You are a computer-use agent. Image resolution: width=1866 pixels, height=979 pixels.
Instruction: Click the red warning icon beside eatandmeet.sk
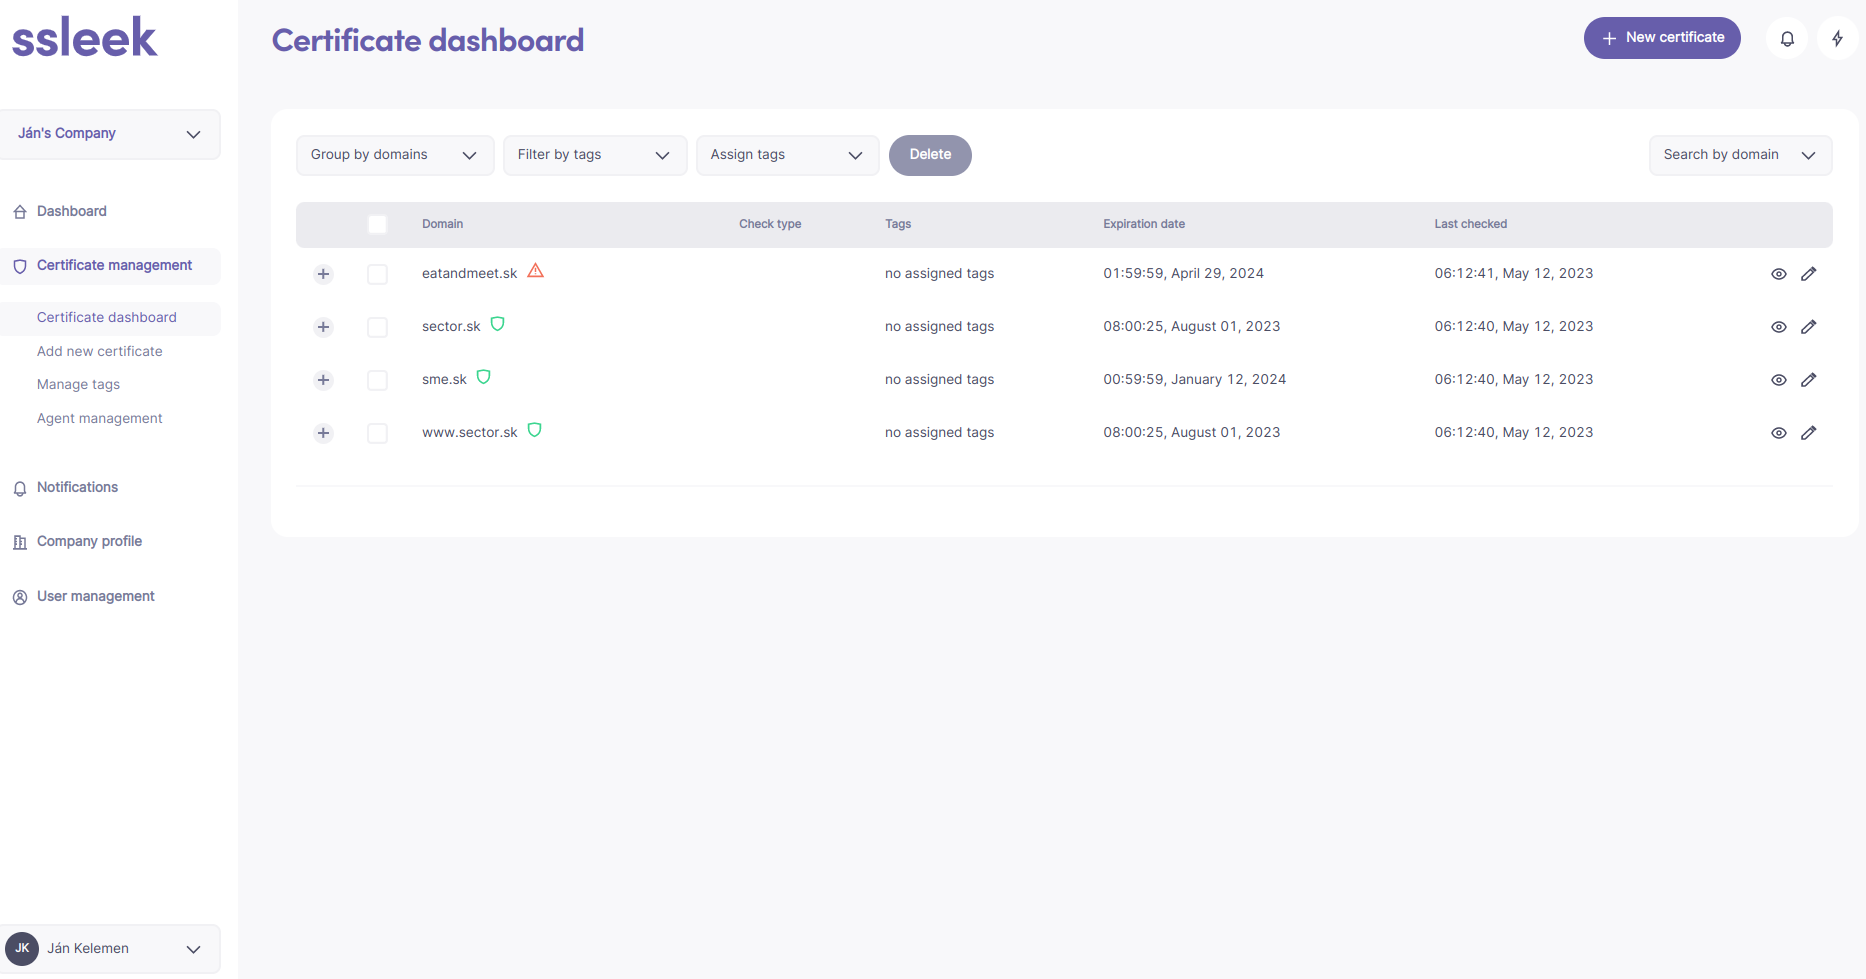pos(536,271)
